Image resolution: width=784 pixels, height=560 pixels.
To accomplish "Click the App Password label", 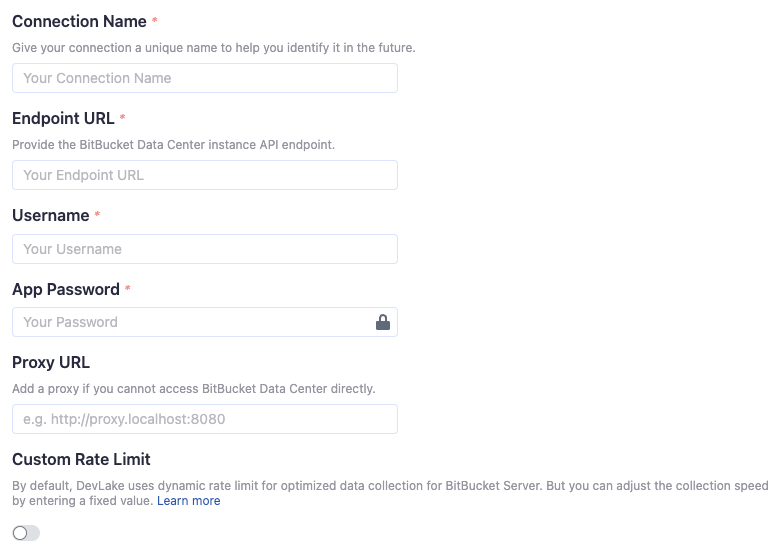I will click(66, 289).
